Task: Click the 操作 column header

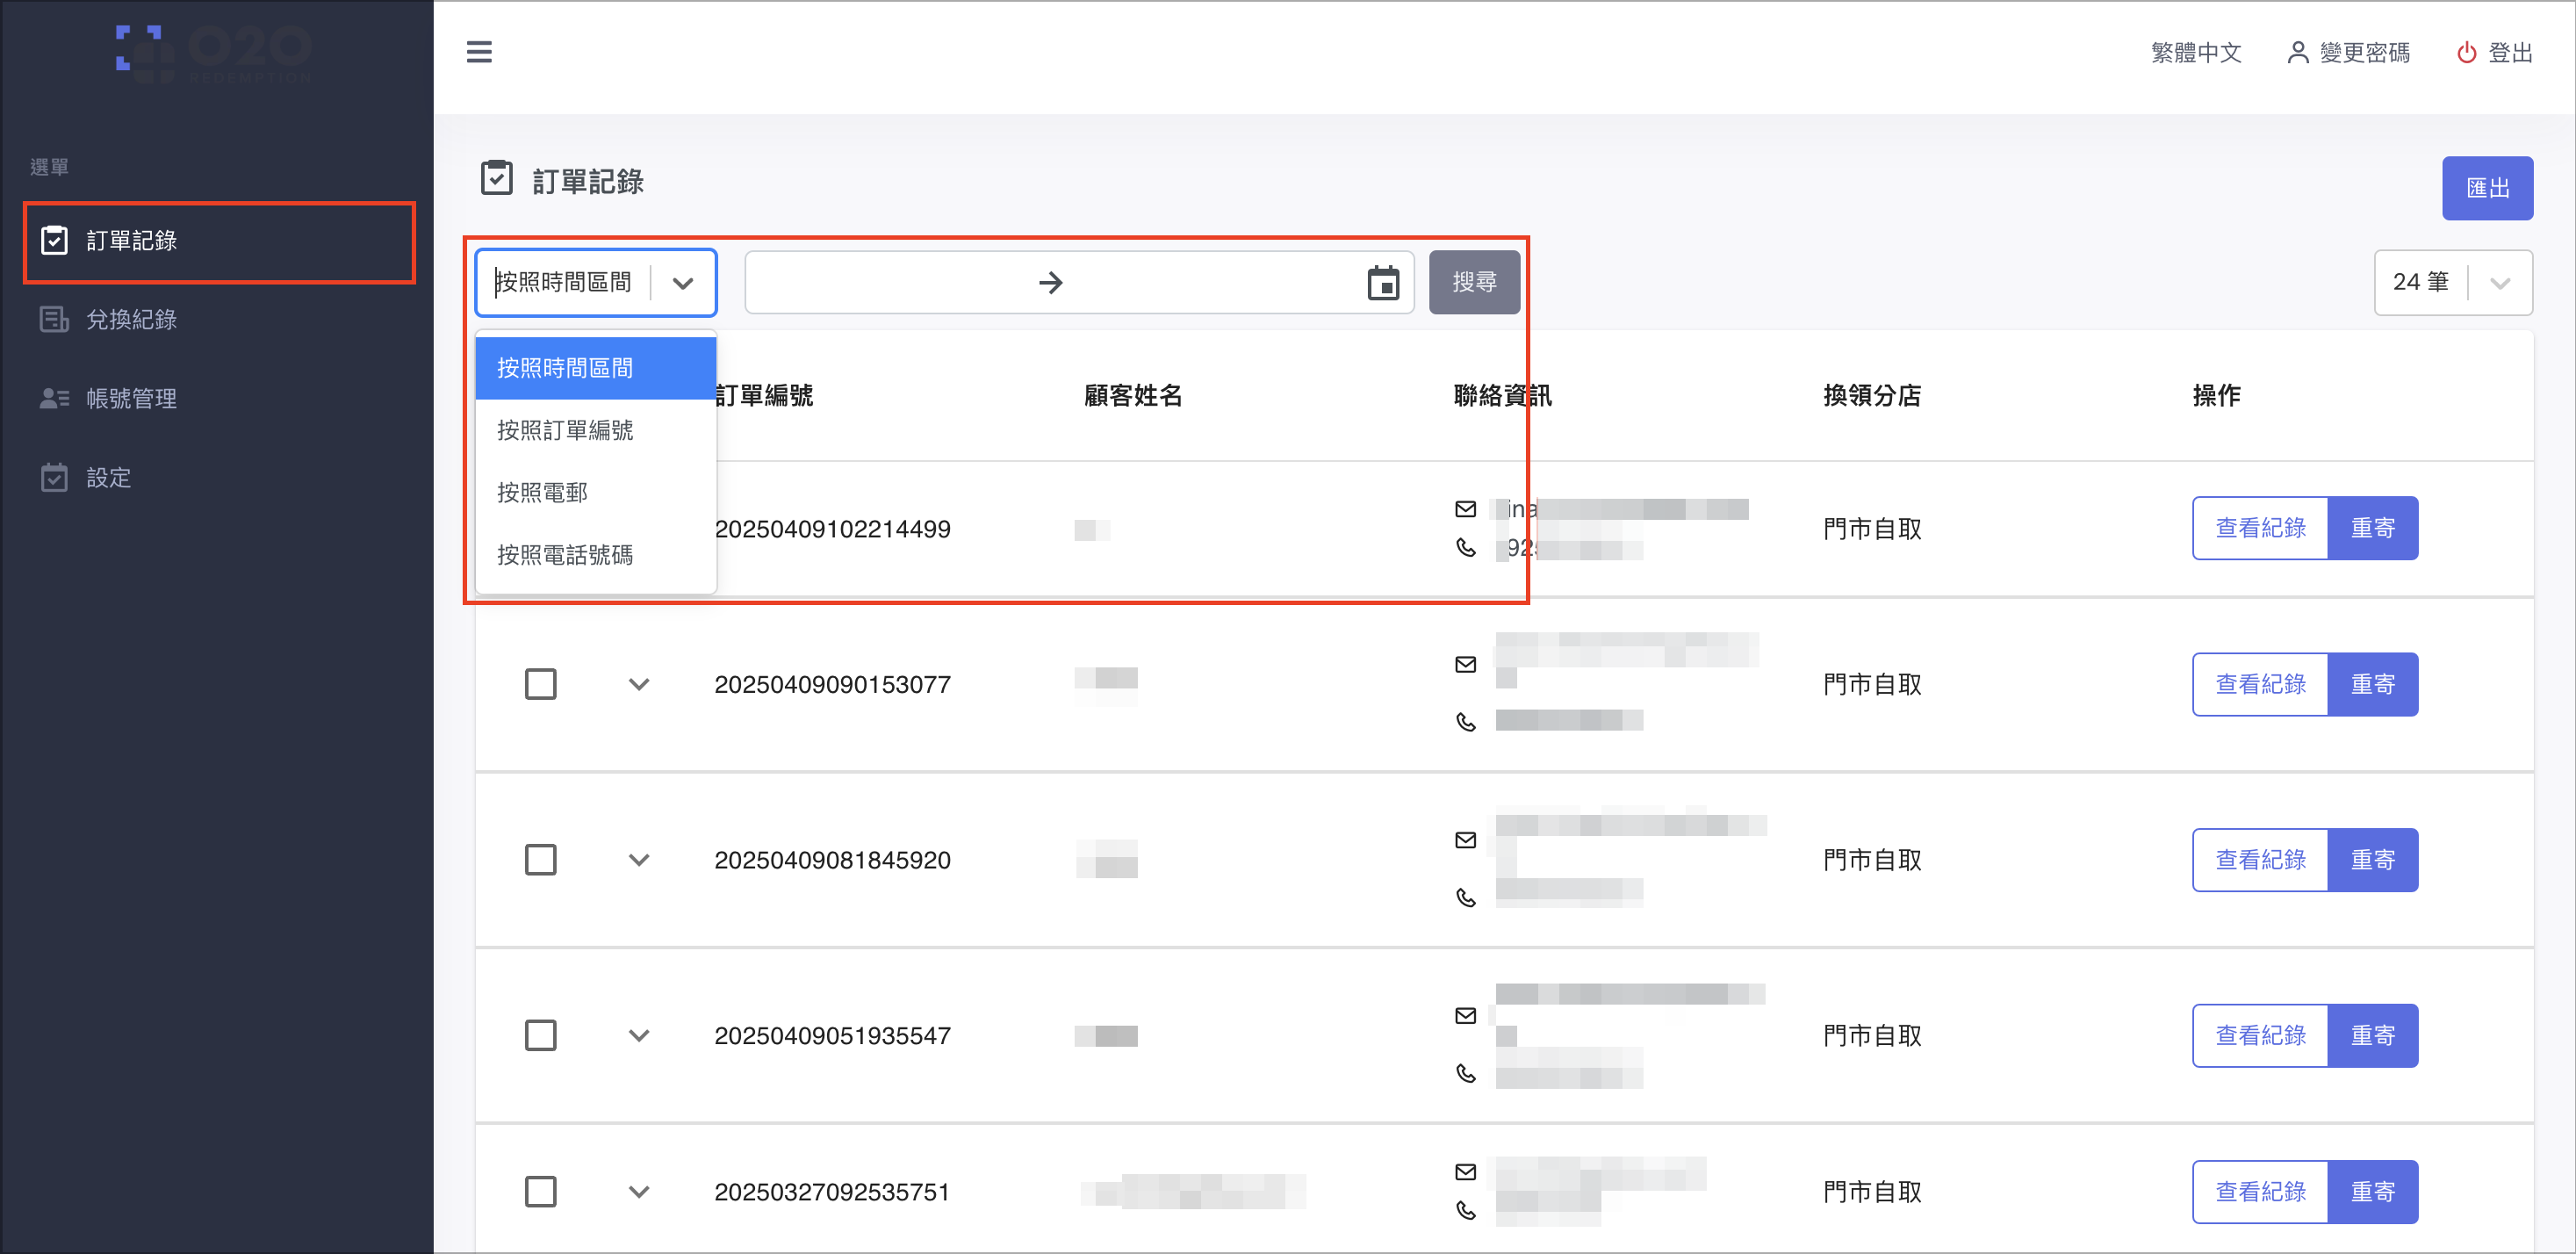Action: point(2216,395)
